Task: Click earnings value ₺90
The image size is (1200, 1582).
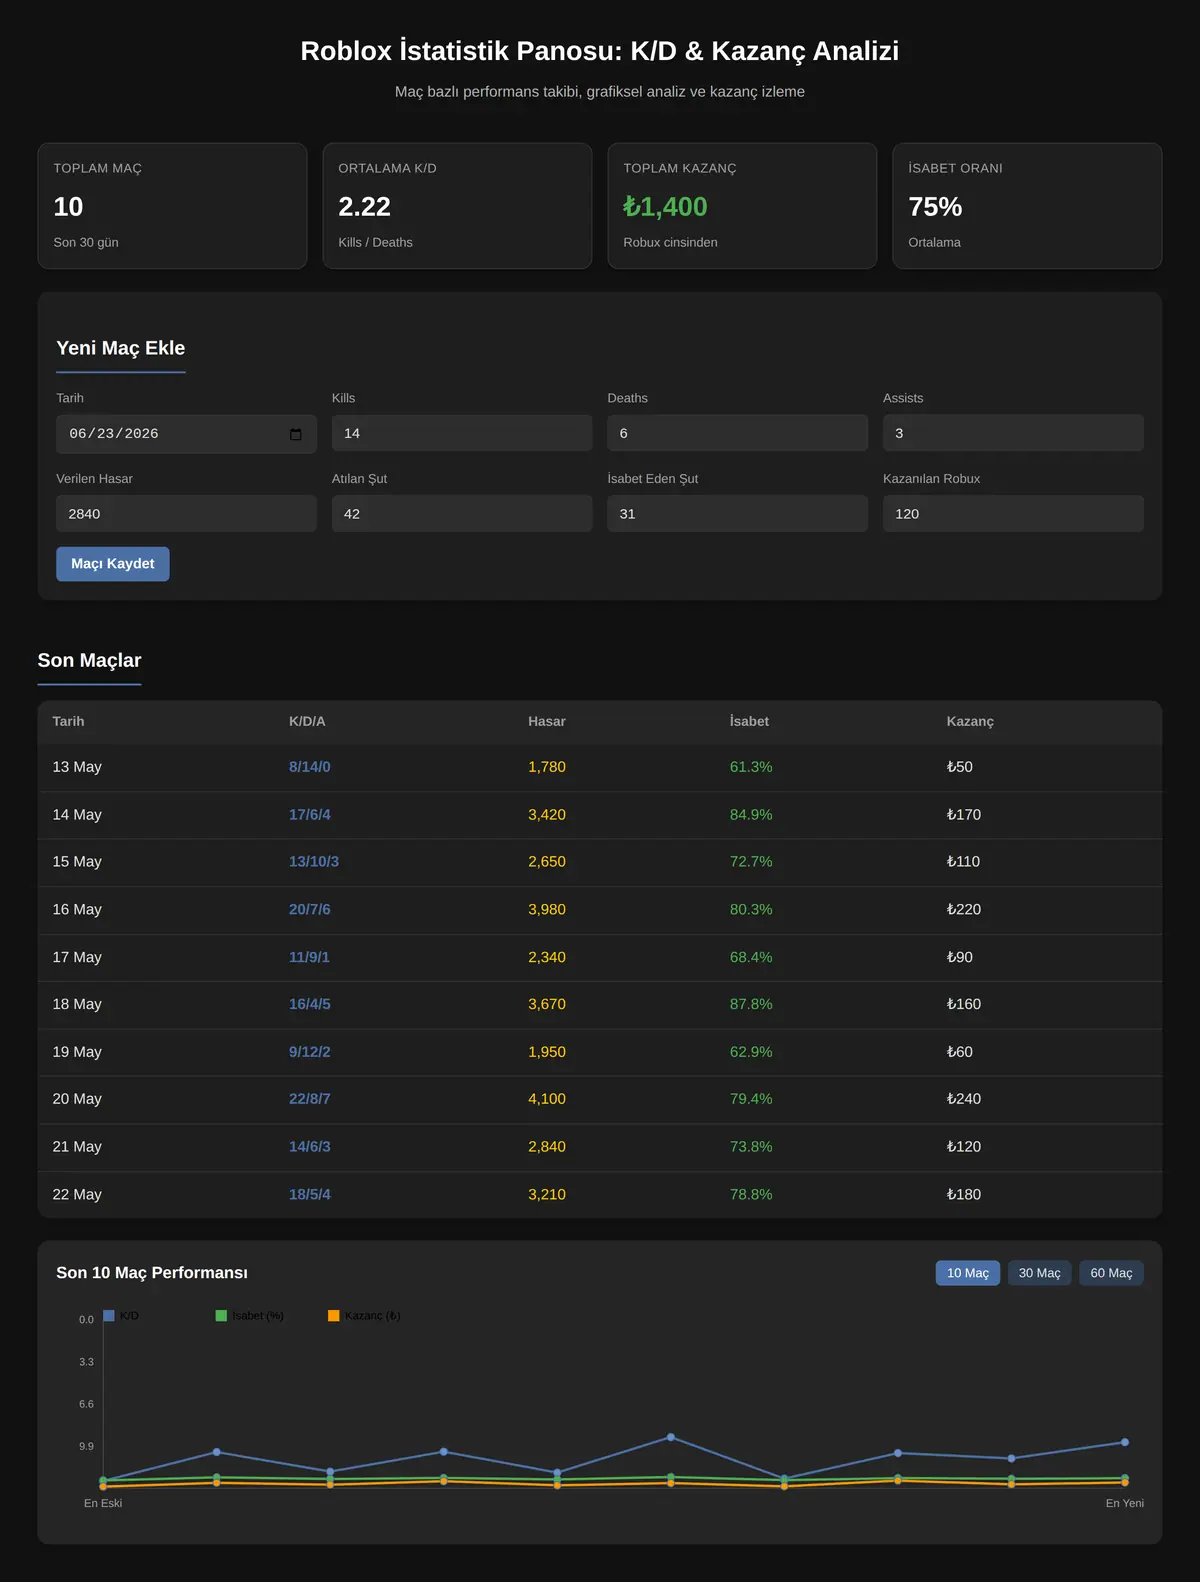Action: coord(960,957)
